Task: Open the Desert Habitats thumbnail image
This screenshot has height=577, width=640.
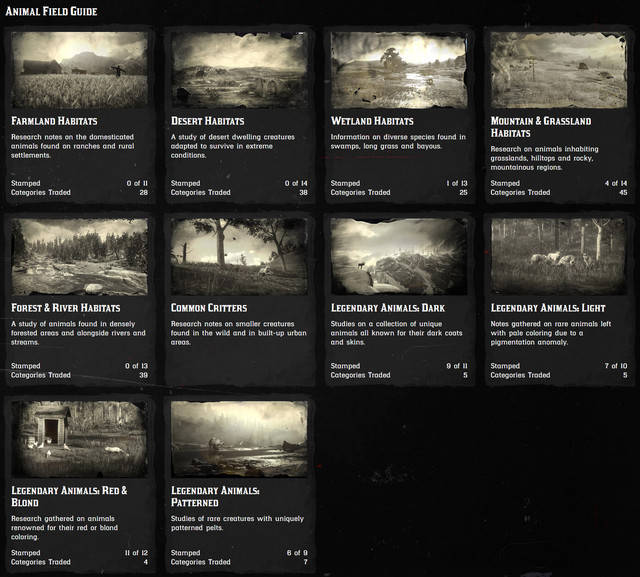Action: click(x=239, y=70)
